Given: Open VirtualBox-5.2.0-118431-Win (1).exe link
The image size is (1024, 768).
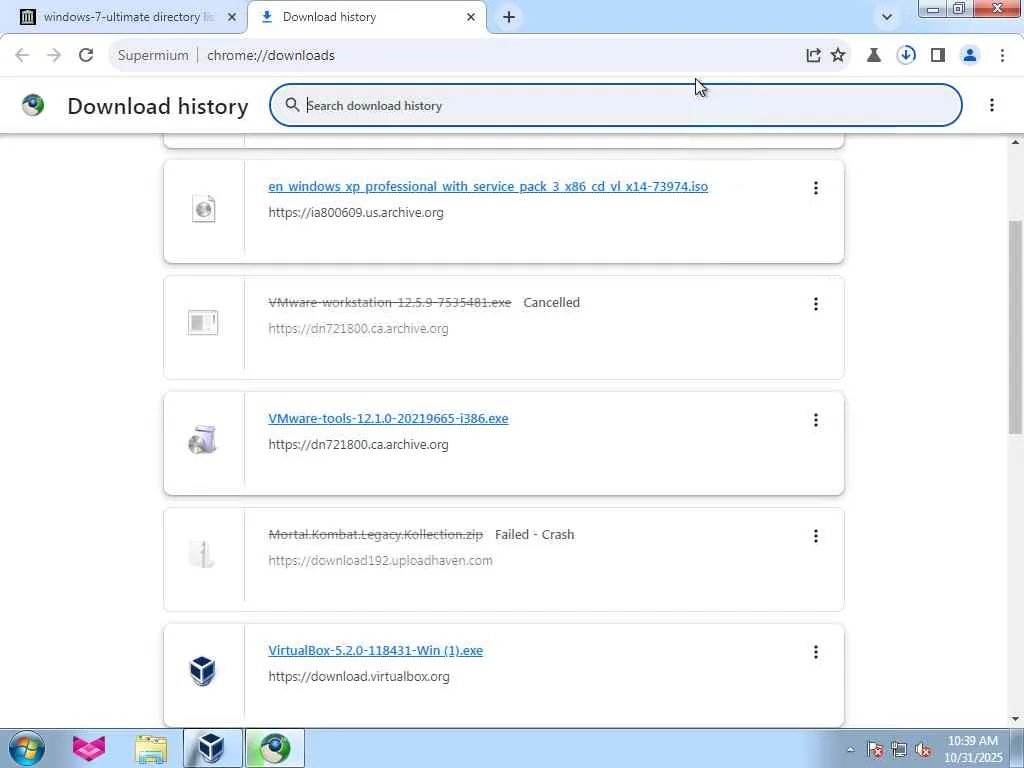Looking at the screenshot, I should click(376, 650).
